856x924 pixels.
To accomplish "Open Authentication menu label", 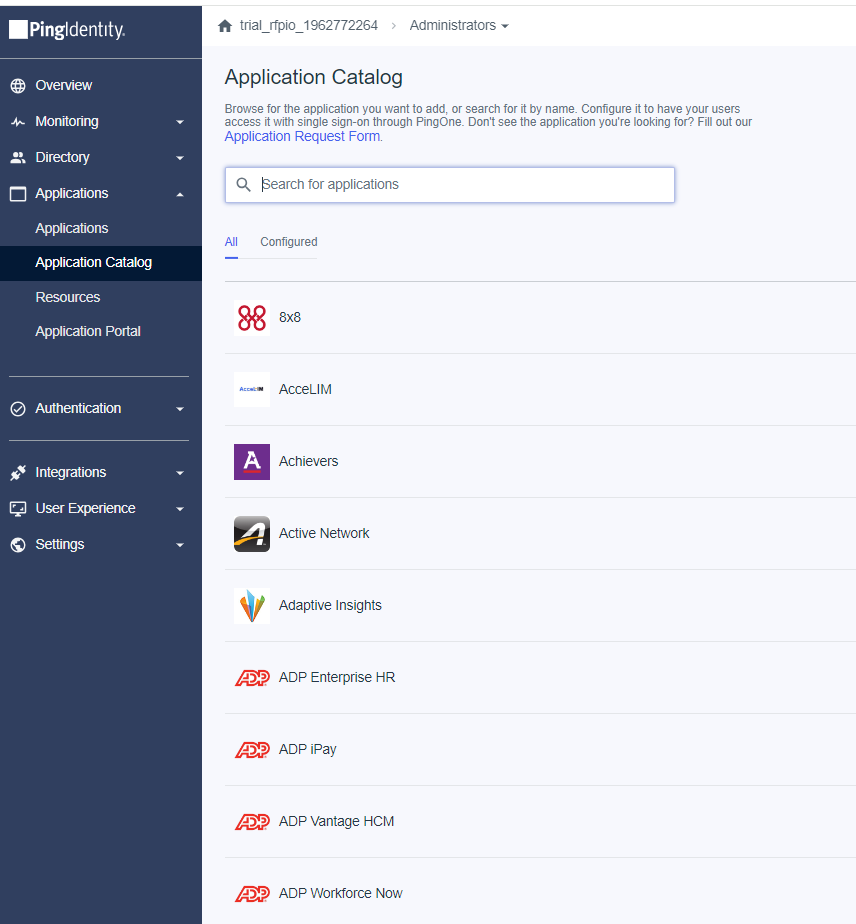I will [78, 408].
